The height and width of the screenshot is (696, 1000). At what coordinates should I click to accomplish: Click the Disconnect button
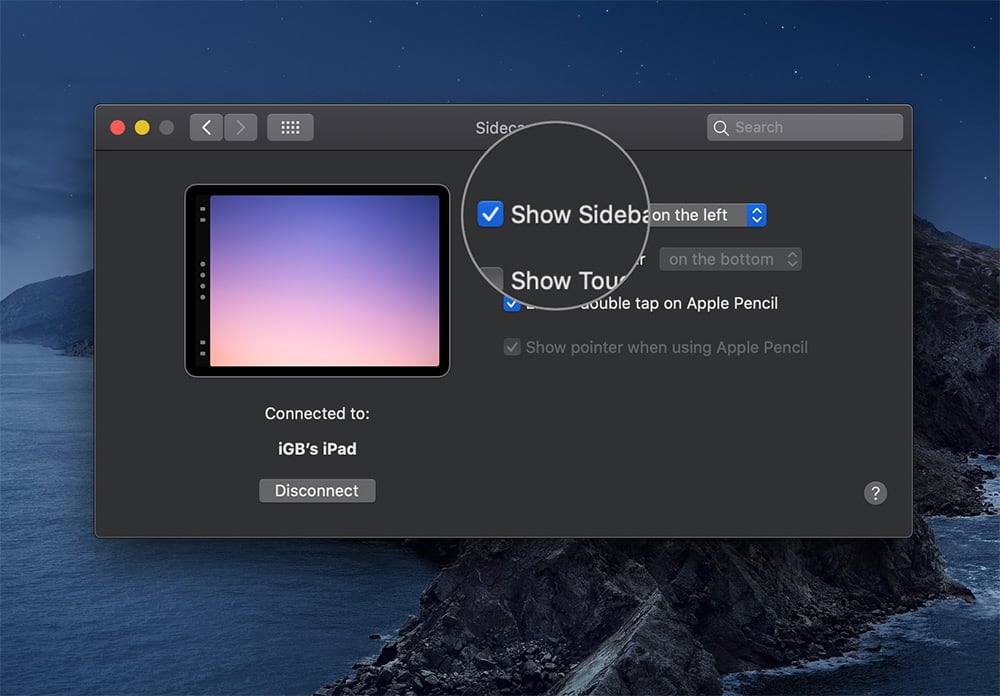click(317, 490)
